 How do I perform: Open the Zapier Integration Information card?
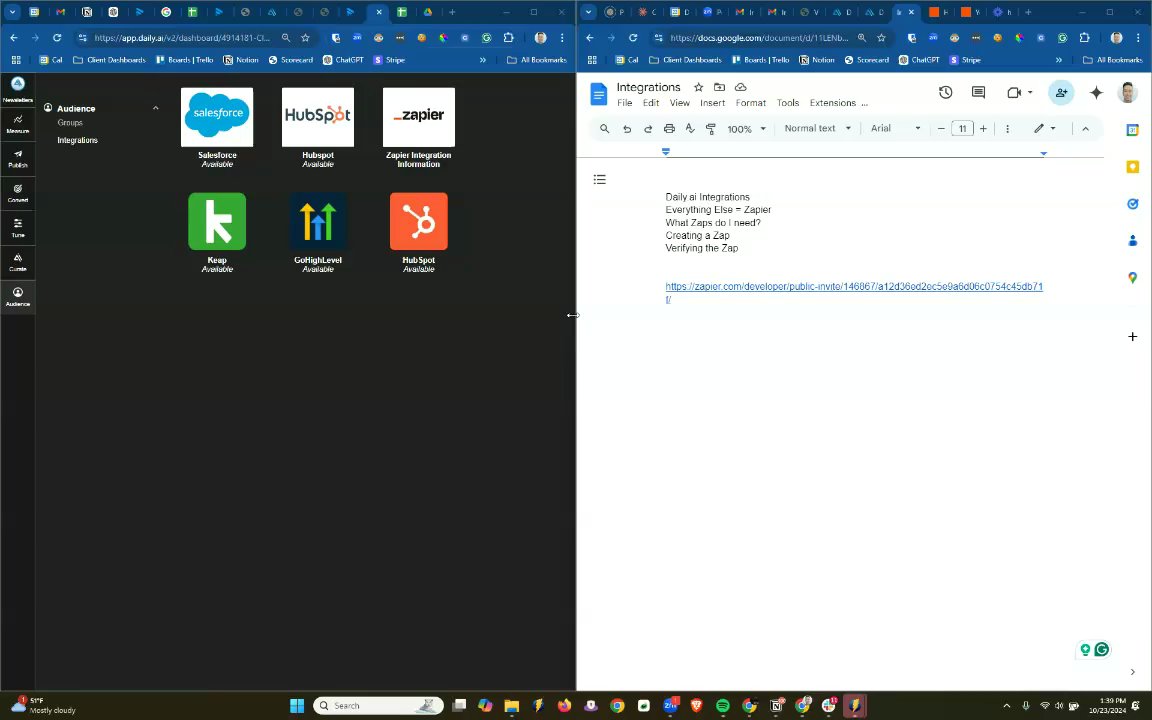(x=419, y=128)
